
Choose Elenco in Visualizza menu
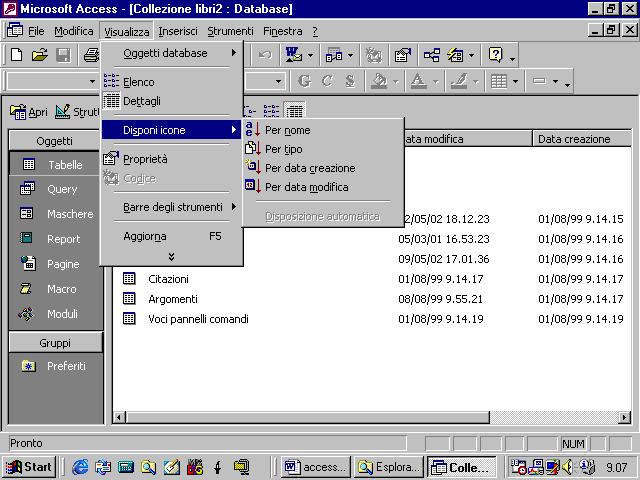point(171,82)
